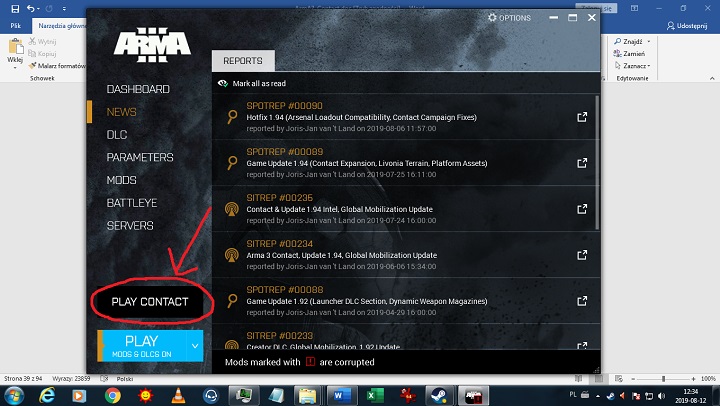Open SITREP #00235 external link icon
720x406 pixels.
pos(582,209)
